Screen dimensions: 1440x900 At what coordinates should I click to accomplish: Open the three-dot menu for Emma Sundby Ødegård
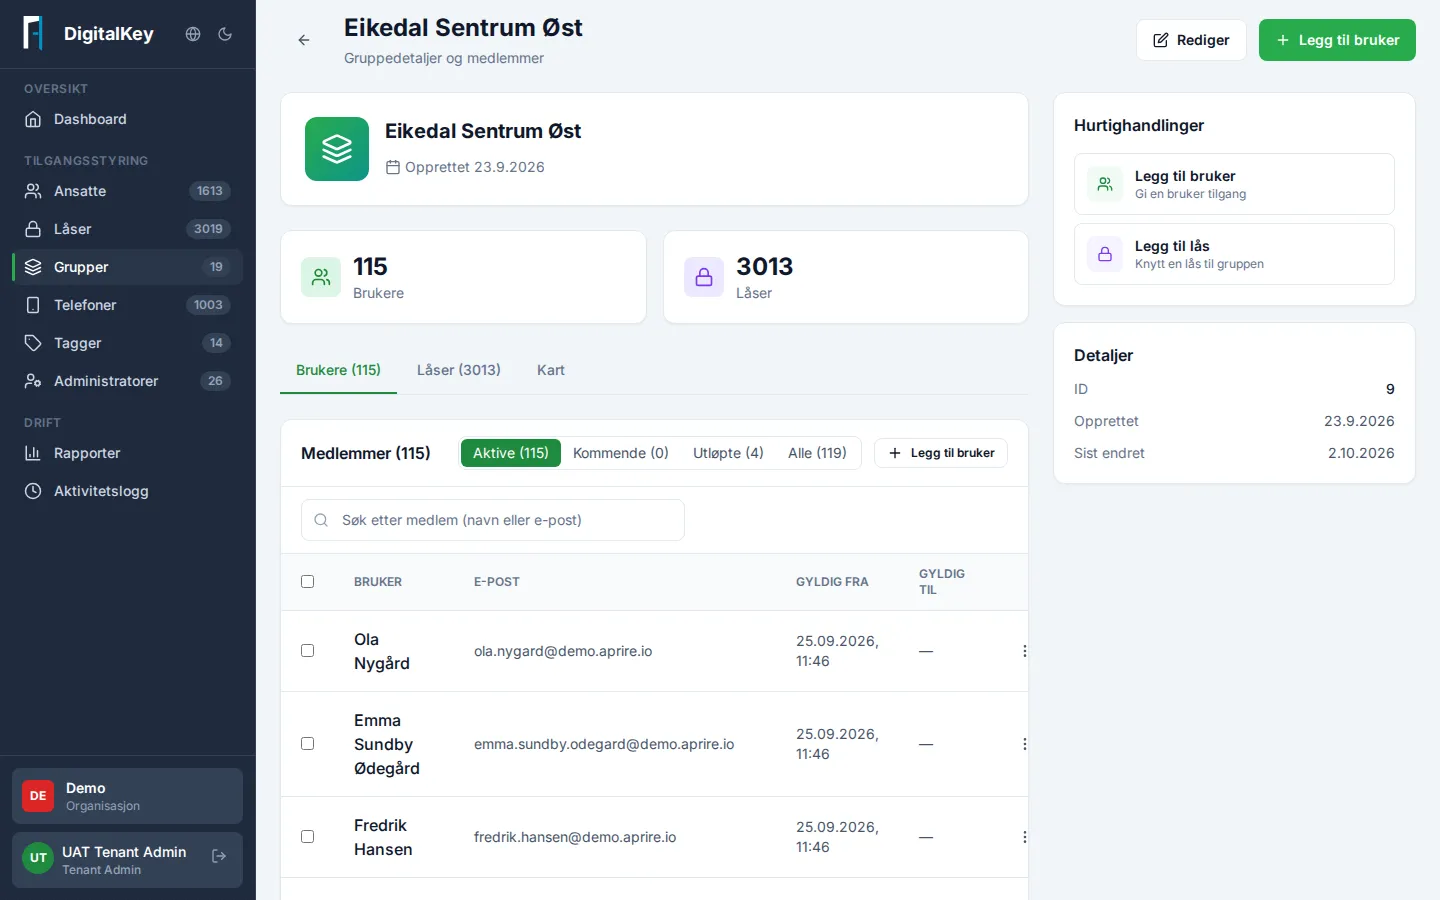1024,744
